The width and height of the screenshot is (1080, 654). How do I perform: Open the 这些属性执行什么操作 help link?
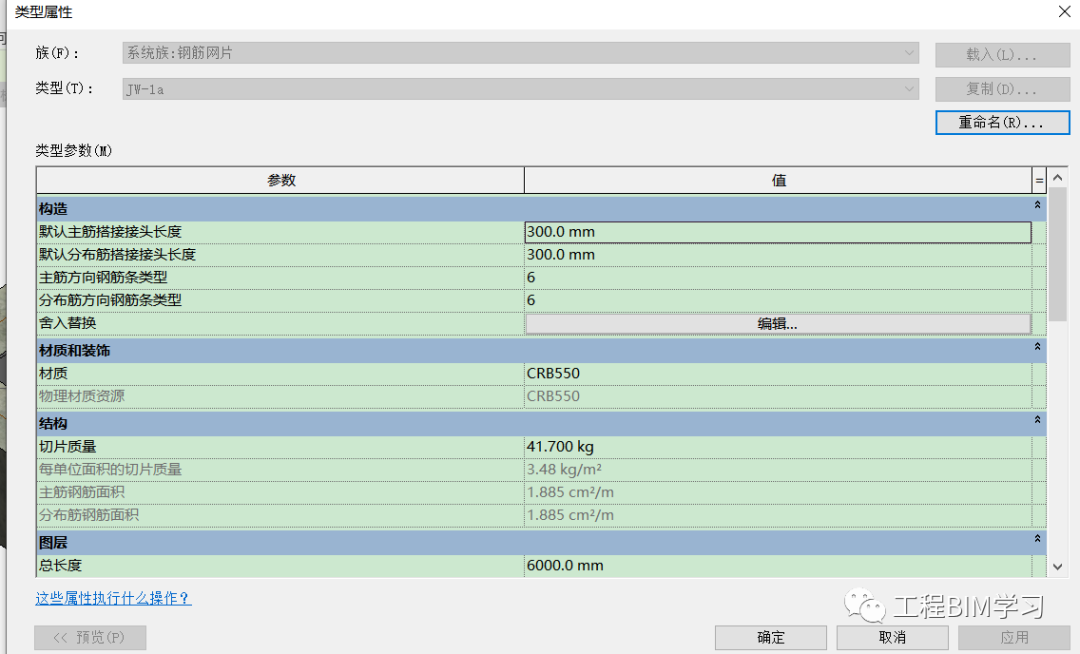coord(114,598)
